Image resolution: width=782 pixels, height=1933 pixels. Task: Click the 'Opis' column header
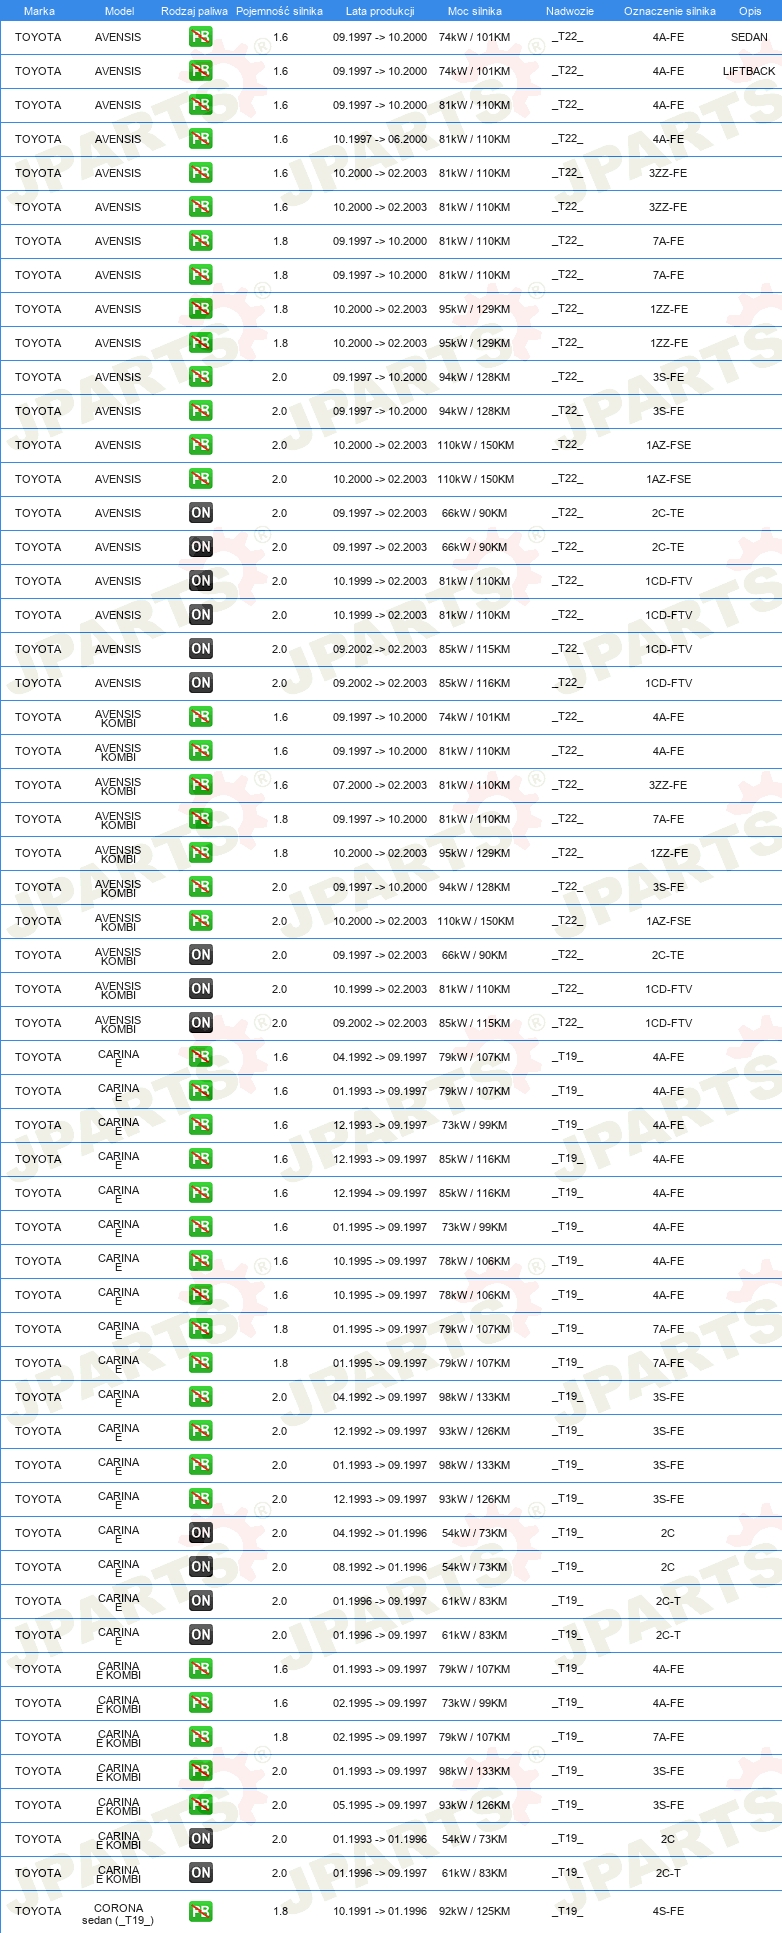[750, 11]
